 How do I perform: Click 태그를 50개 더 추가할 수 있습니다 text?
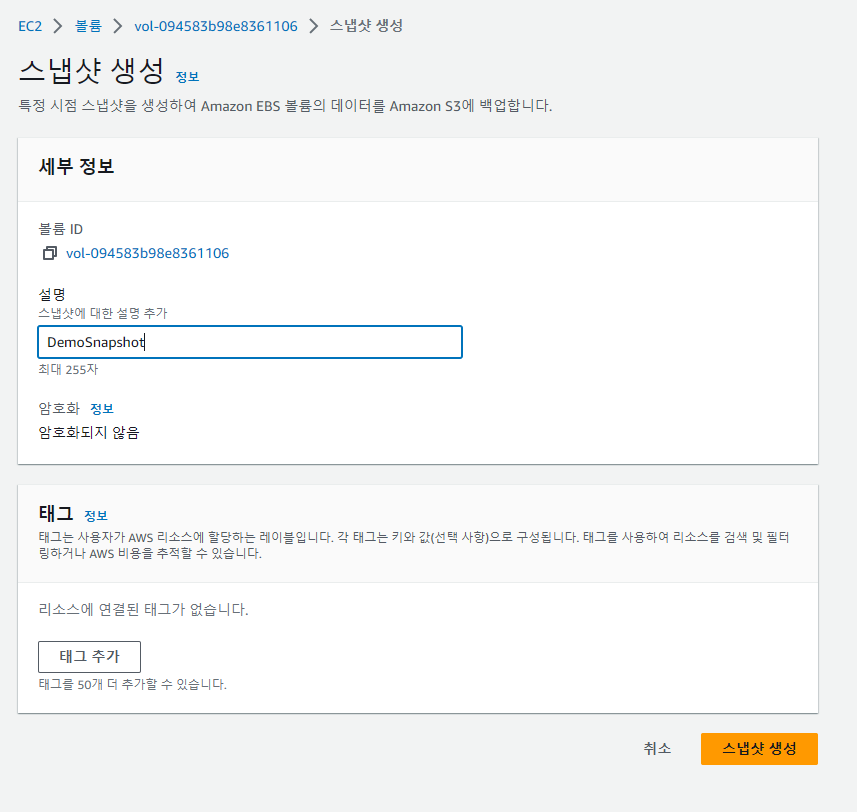pos(133,684)
